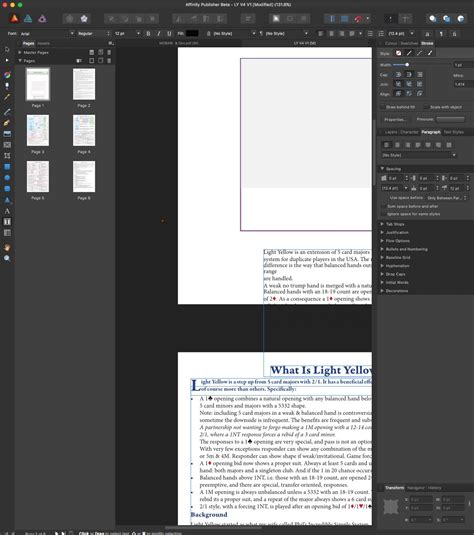Choose the Dashed line stroke style
474x535 pixels.
pyautogui.click(x=420, y=53)
